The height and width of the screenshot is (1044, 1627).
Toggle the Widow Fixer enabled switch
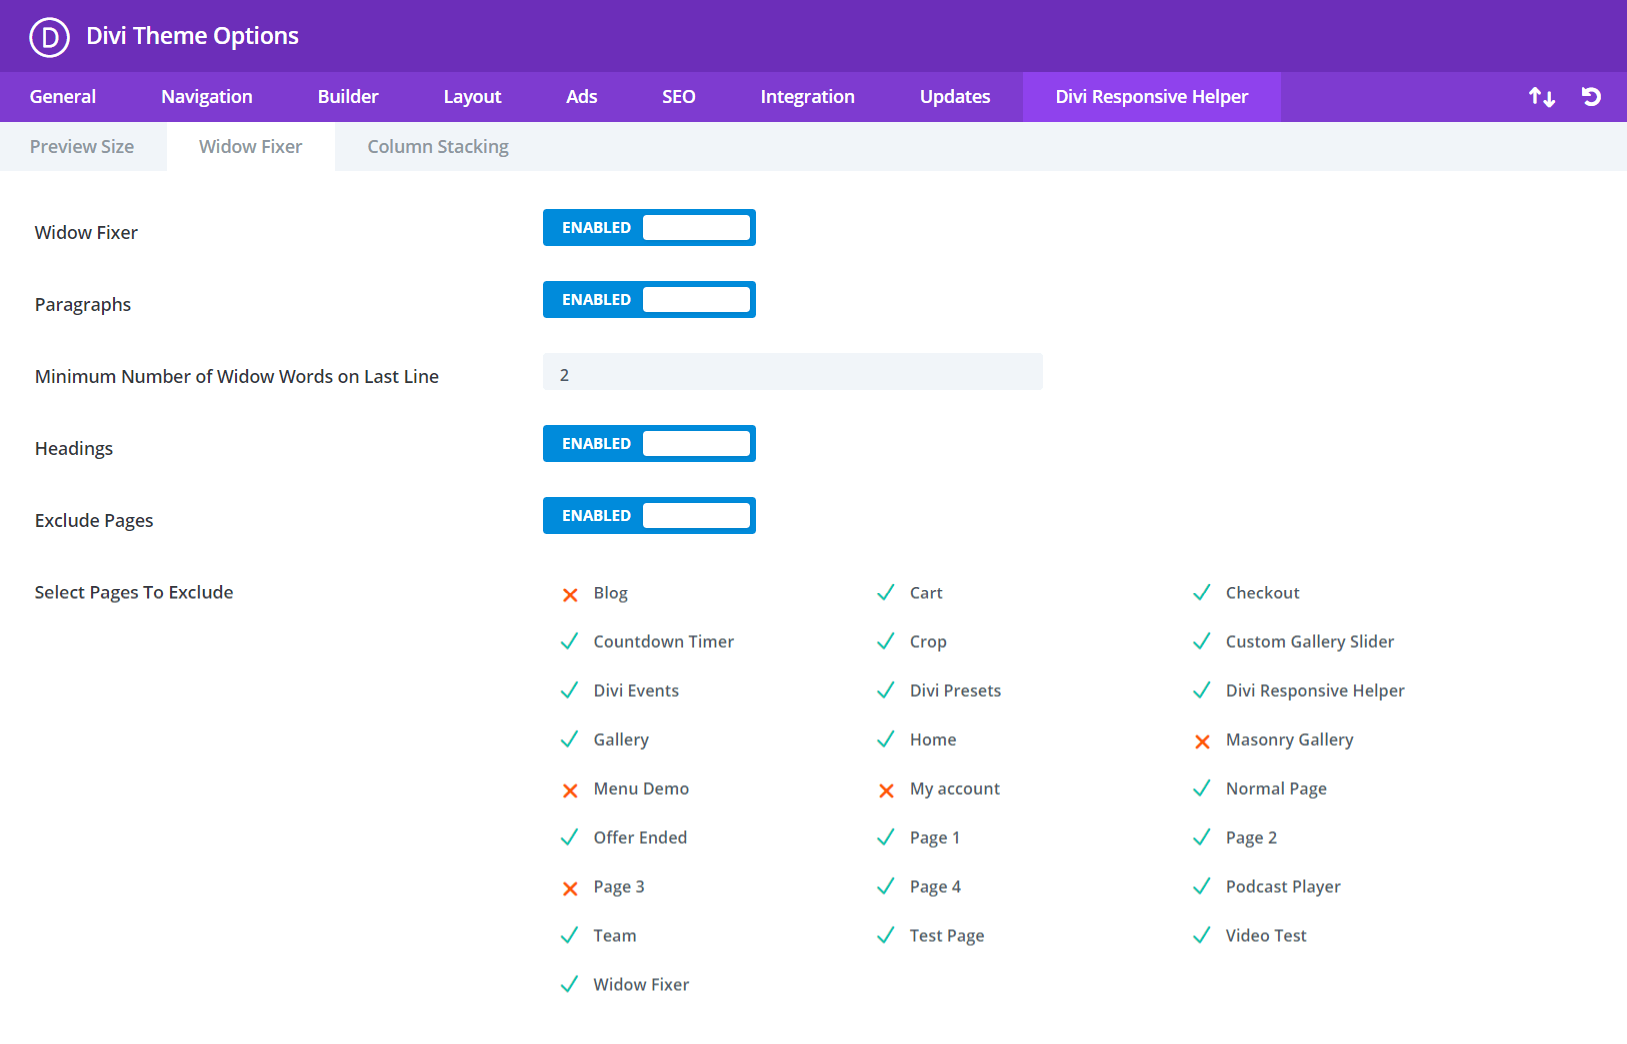pos(649,228)
